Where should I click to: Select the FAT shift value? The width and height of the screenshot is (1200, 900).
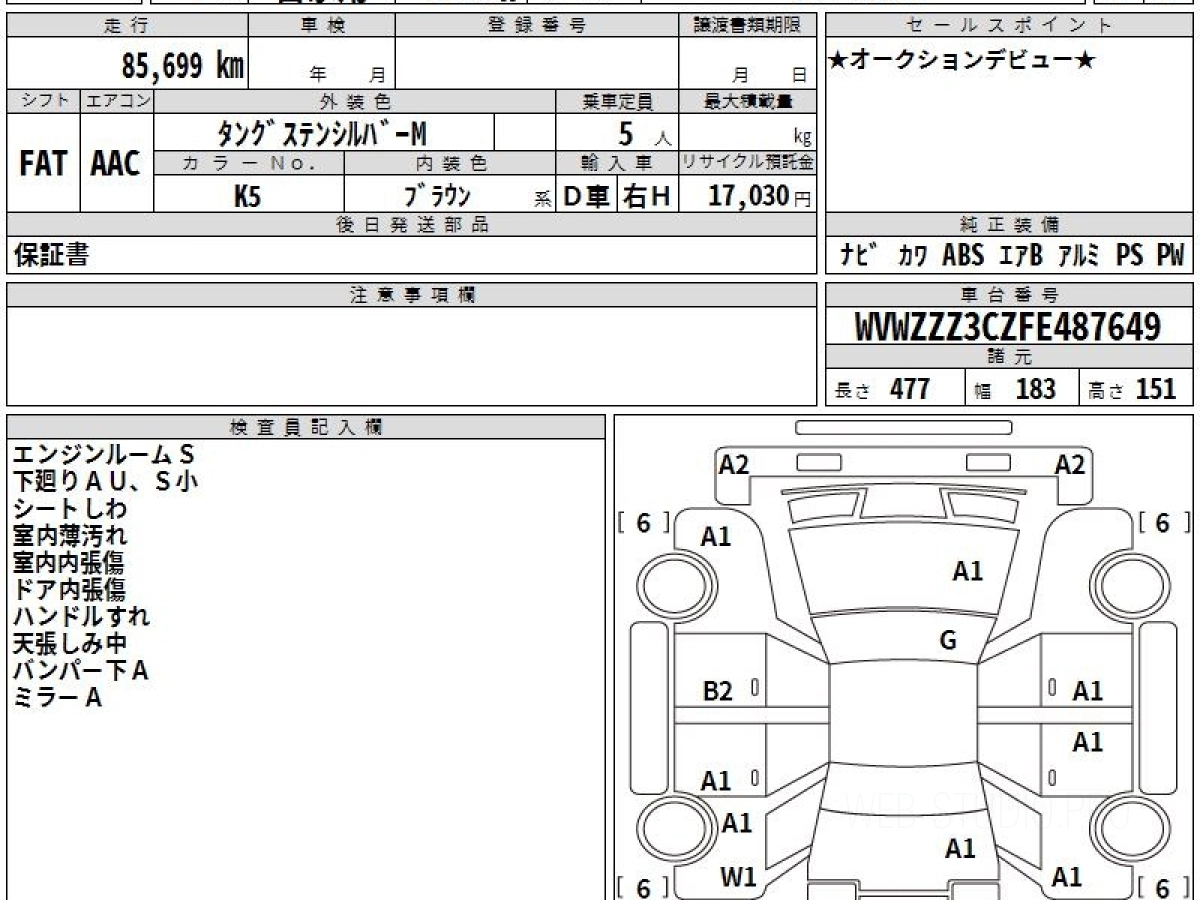click(43, 164)
